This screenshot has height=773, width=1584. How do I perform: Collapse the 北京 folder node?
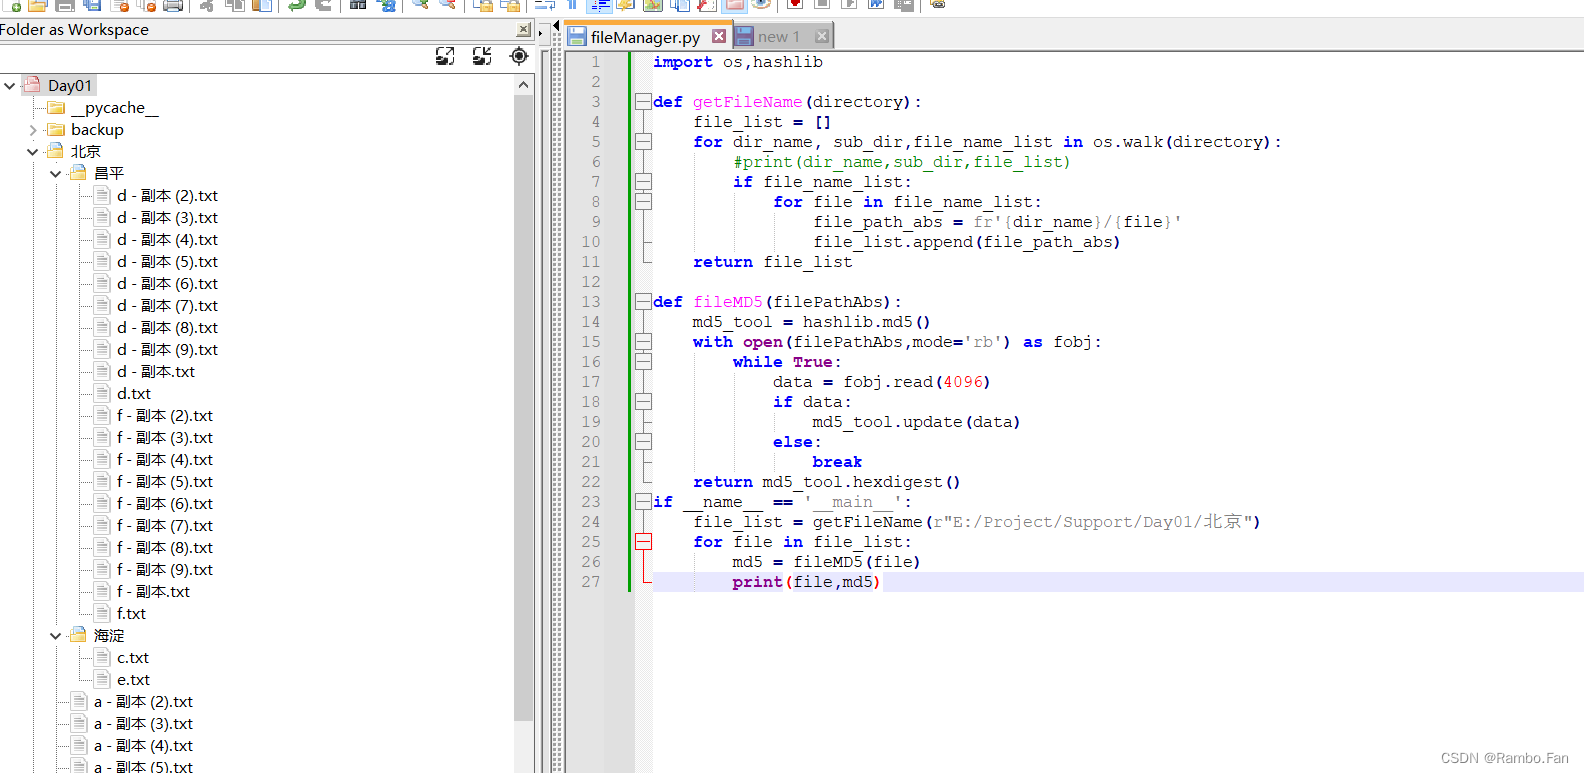point(33,151)
